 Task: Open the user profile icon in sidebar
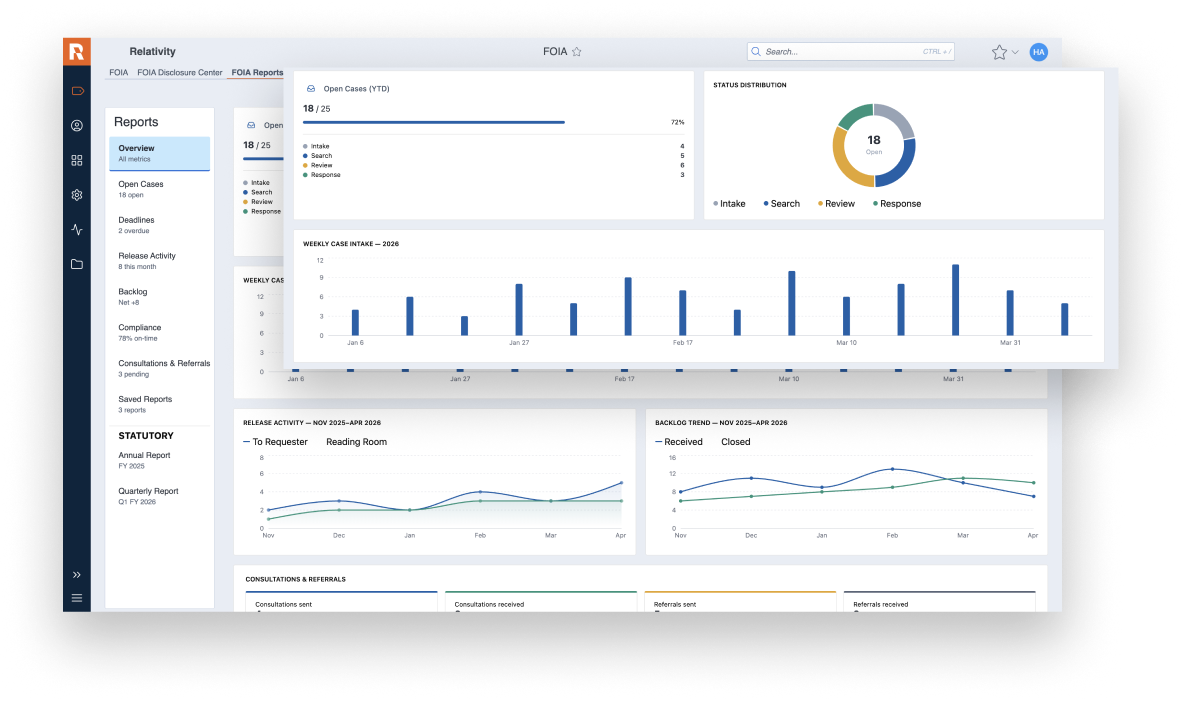coord(77,126)
